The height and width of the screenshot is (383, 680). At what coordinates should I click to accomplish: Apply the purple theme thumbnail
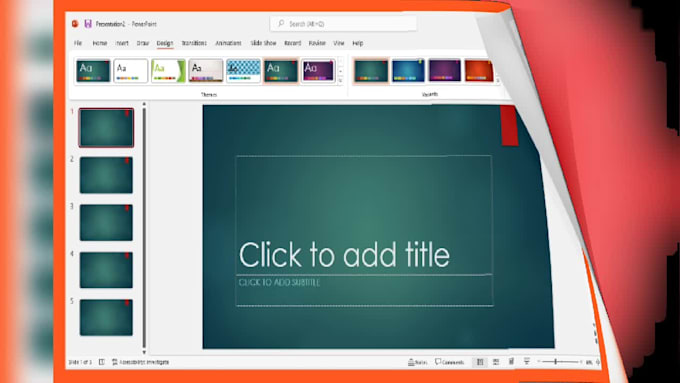point(318,71)
